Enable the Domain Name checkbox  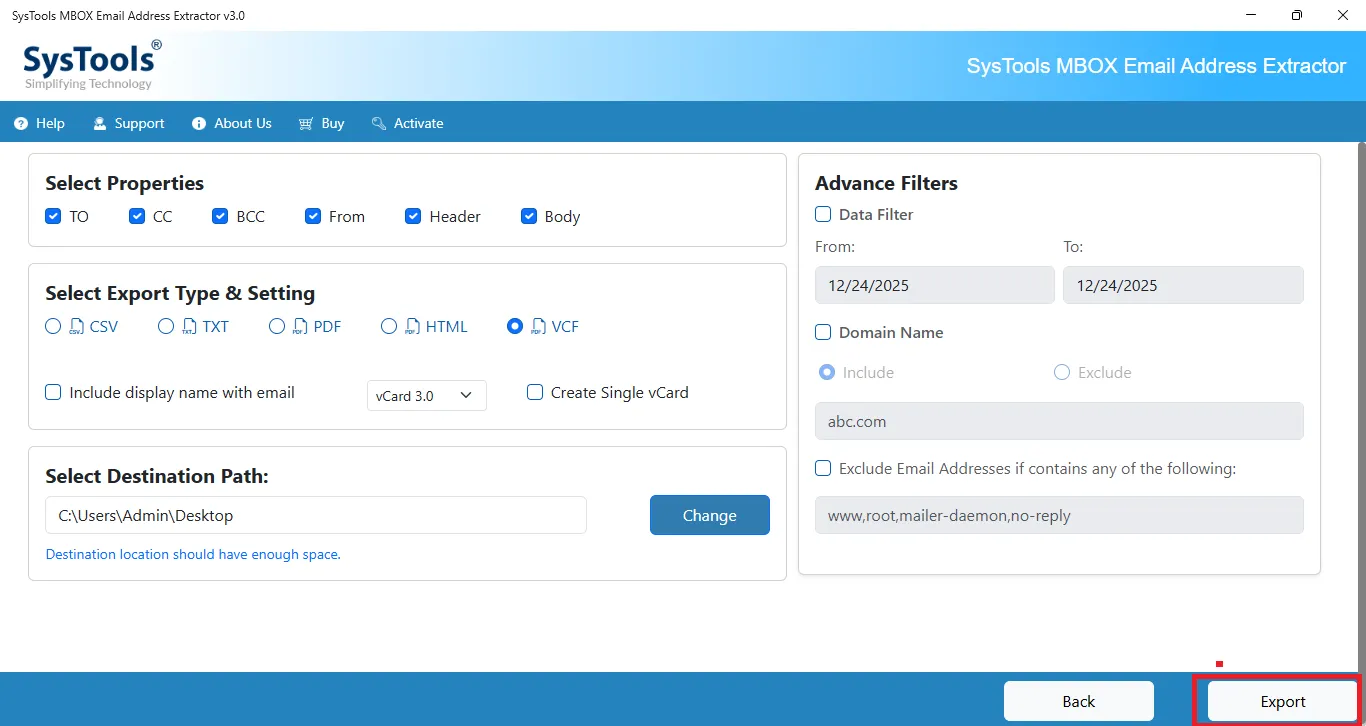(x=823, y=332)
